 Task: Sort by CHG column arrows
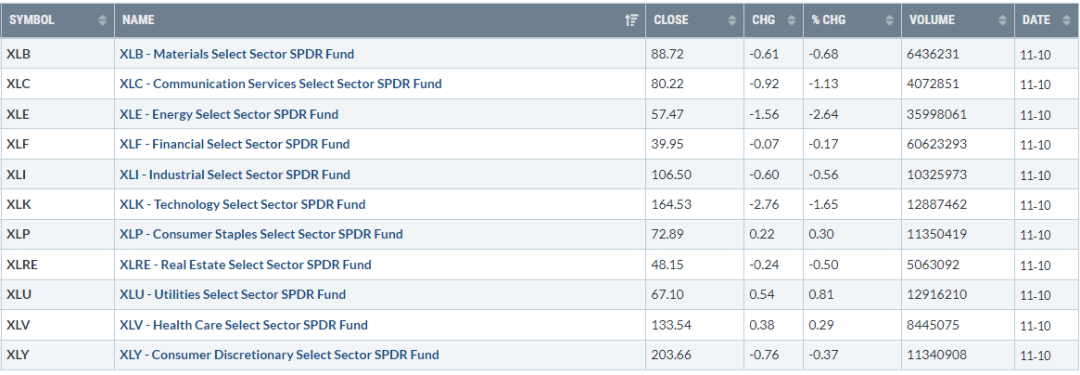pyautogui.click(x=791, y=20)
